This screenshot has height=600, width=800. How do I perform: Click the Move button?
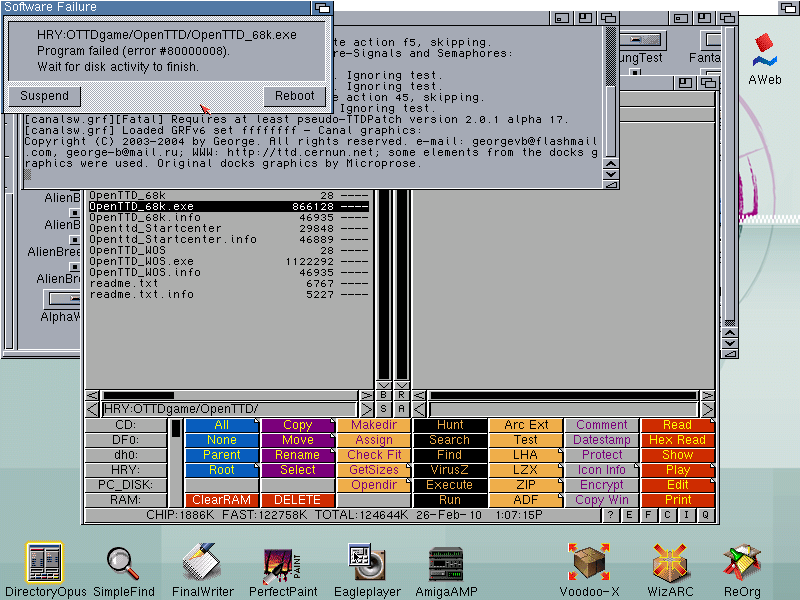(297, 440)
